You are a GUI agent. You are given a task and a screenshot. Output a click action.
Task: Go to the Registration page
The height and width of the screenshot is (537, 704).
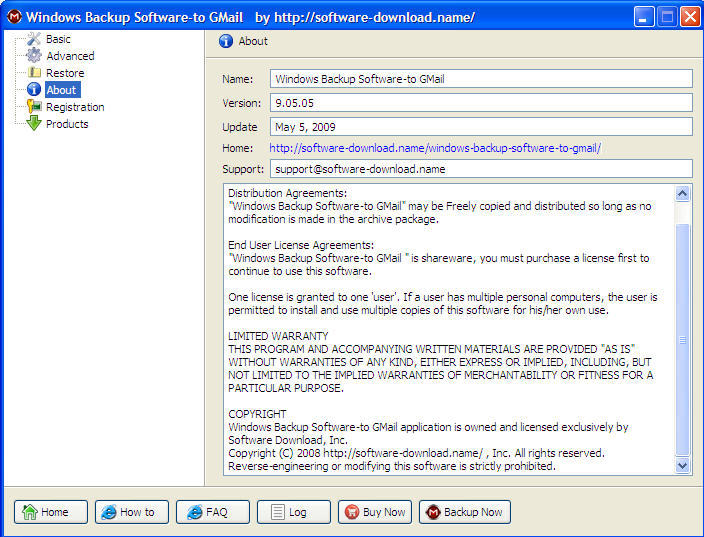coord(75,107)
